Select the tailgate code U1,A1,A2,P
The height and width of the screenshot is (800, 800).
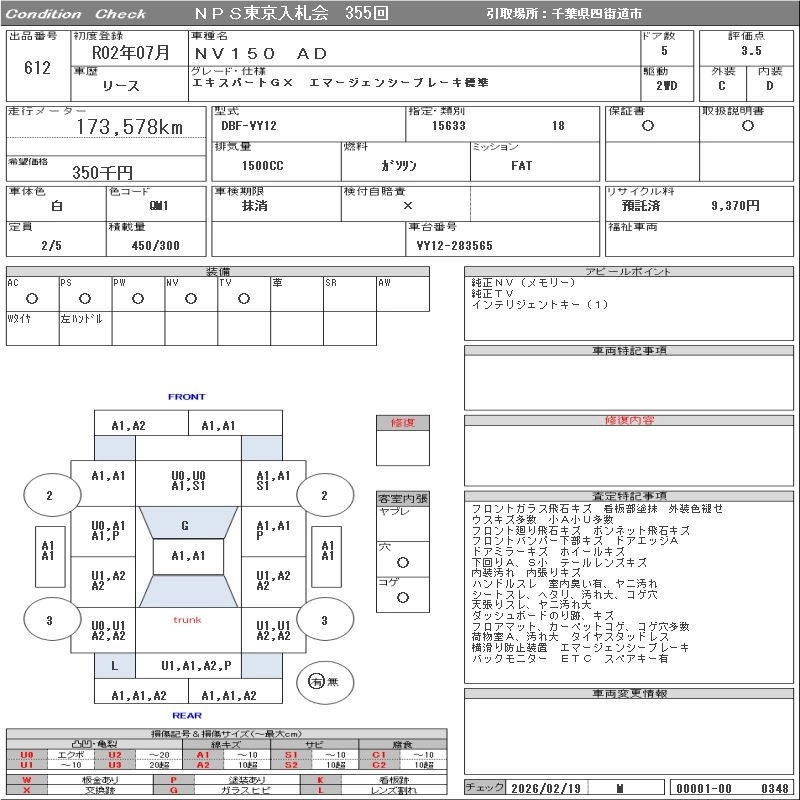tap(196, 666)
